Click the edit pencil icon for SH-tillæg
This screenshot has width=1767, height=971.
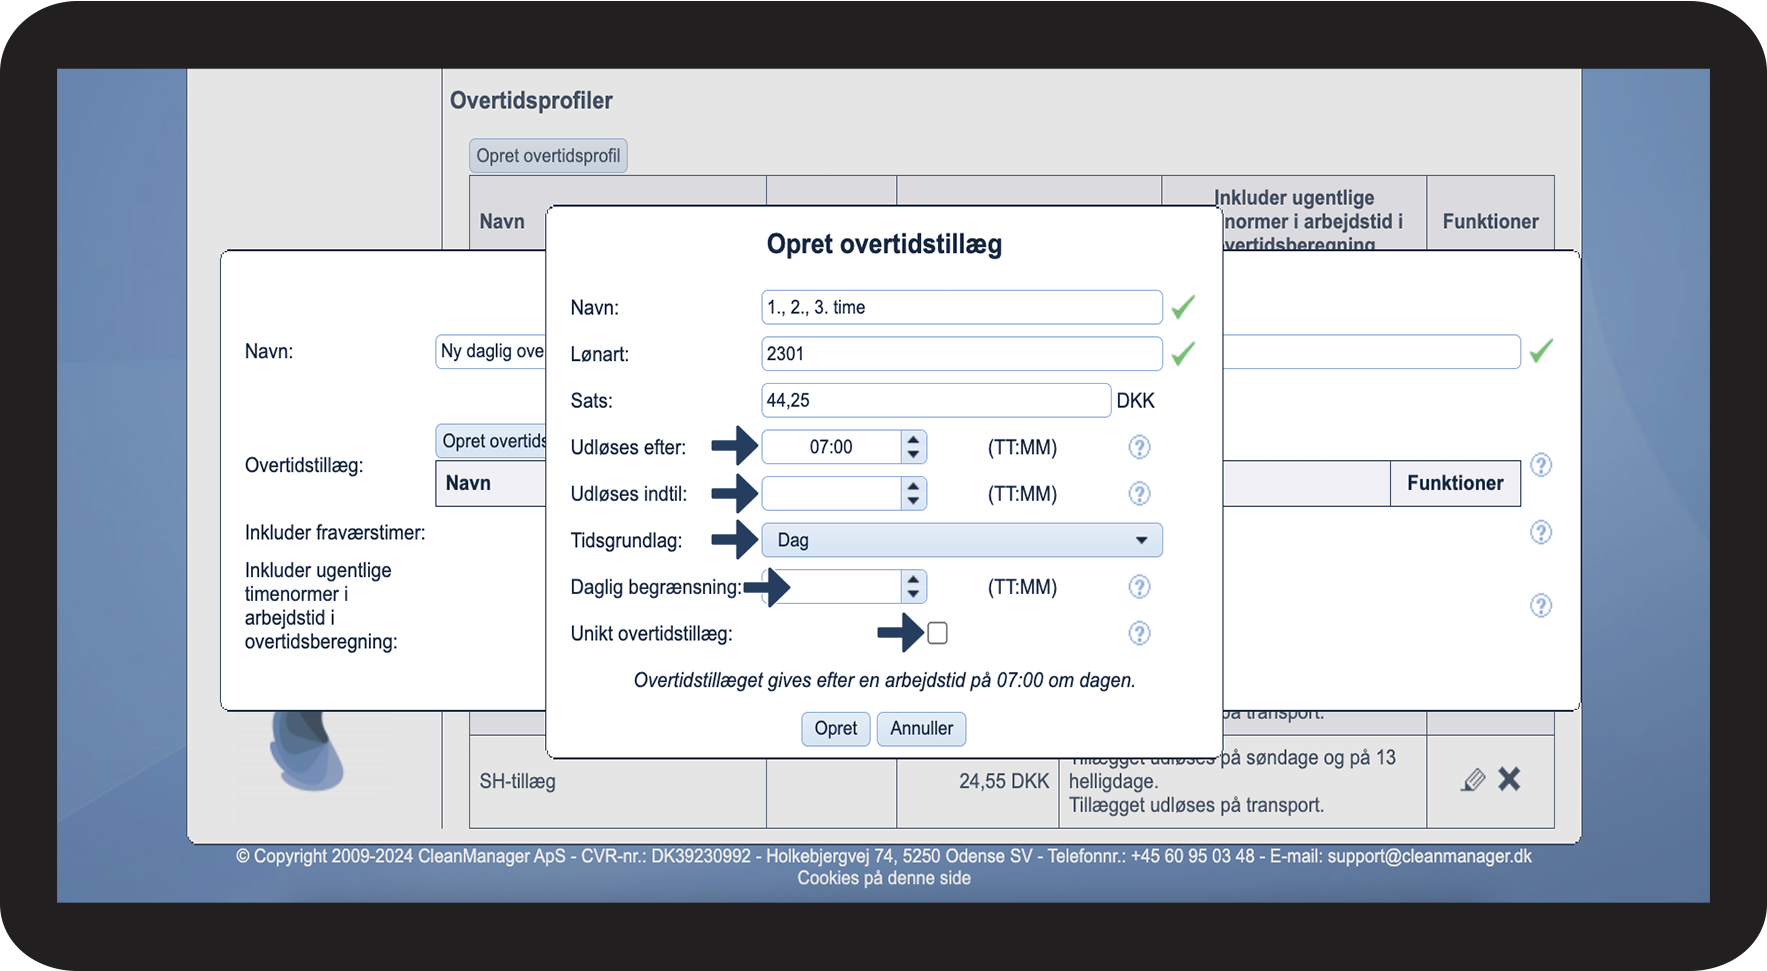pyautogui.click(x=1472, y=780)
